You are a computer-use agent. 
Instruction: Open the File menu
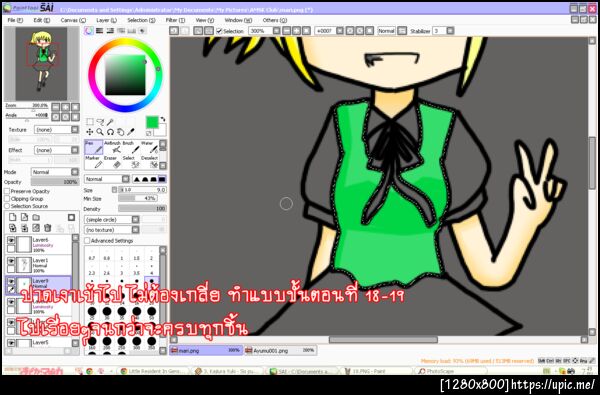pos(15,20)
